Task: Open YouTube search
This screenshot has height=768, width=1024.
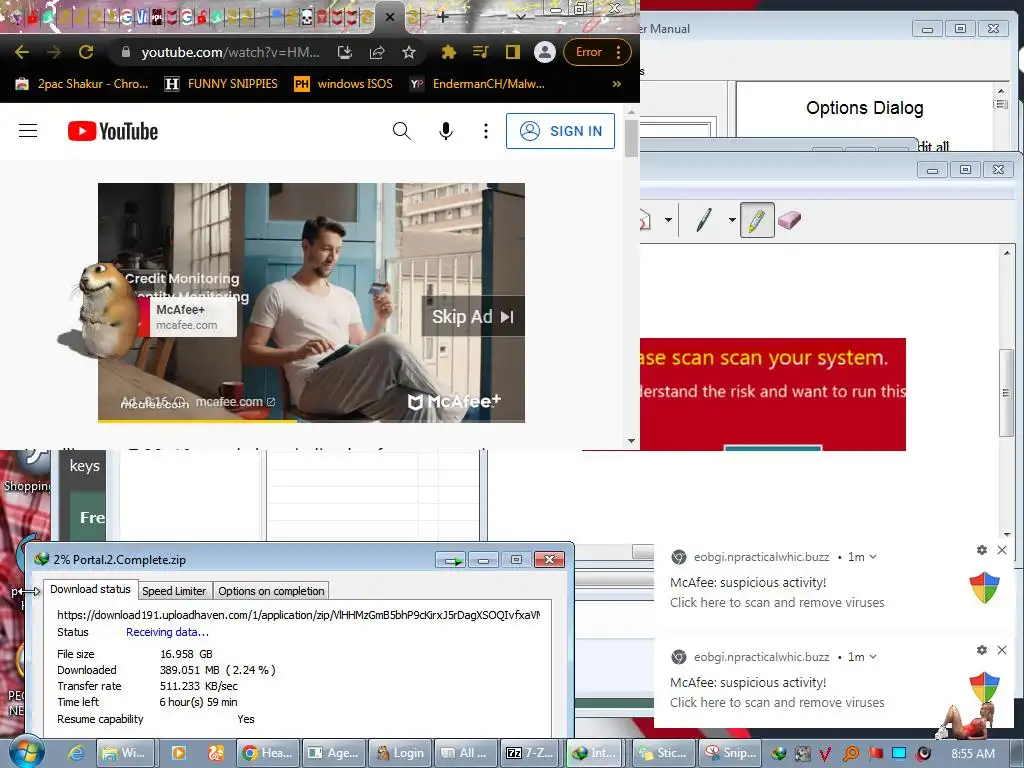Action: click(x=402, y=131)
